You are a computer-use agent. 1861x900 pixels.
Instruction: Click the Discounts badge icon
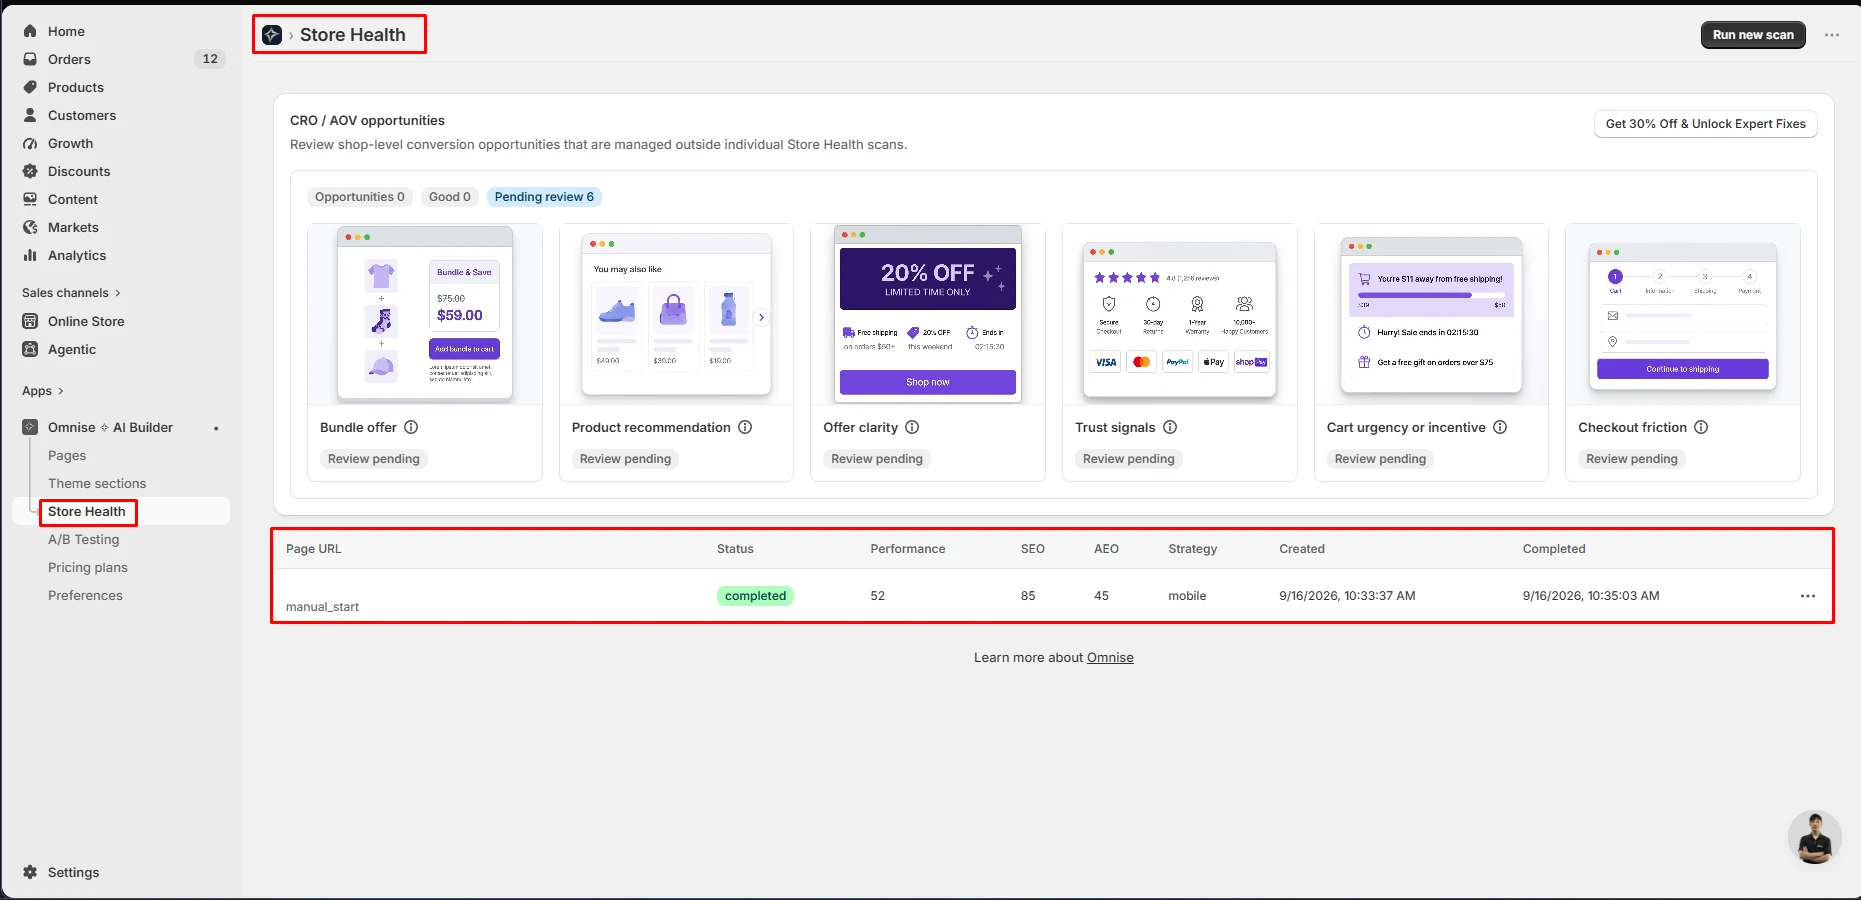tap(30, 171)
